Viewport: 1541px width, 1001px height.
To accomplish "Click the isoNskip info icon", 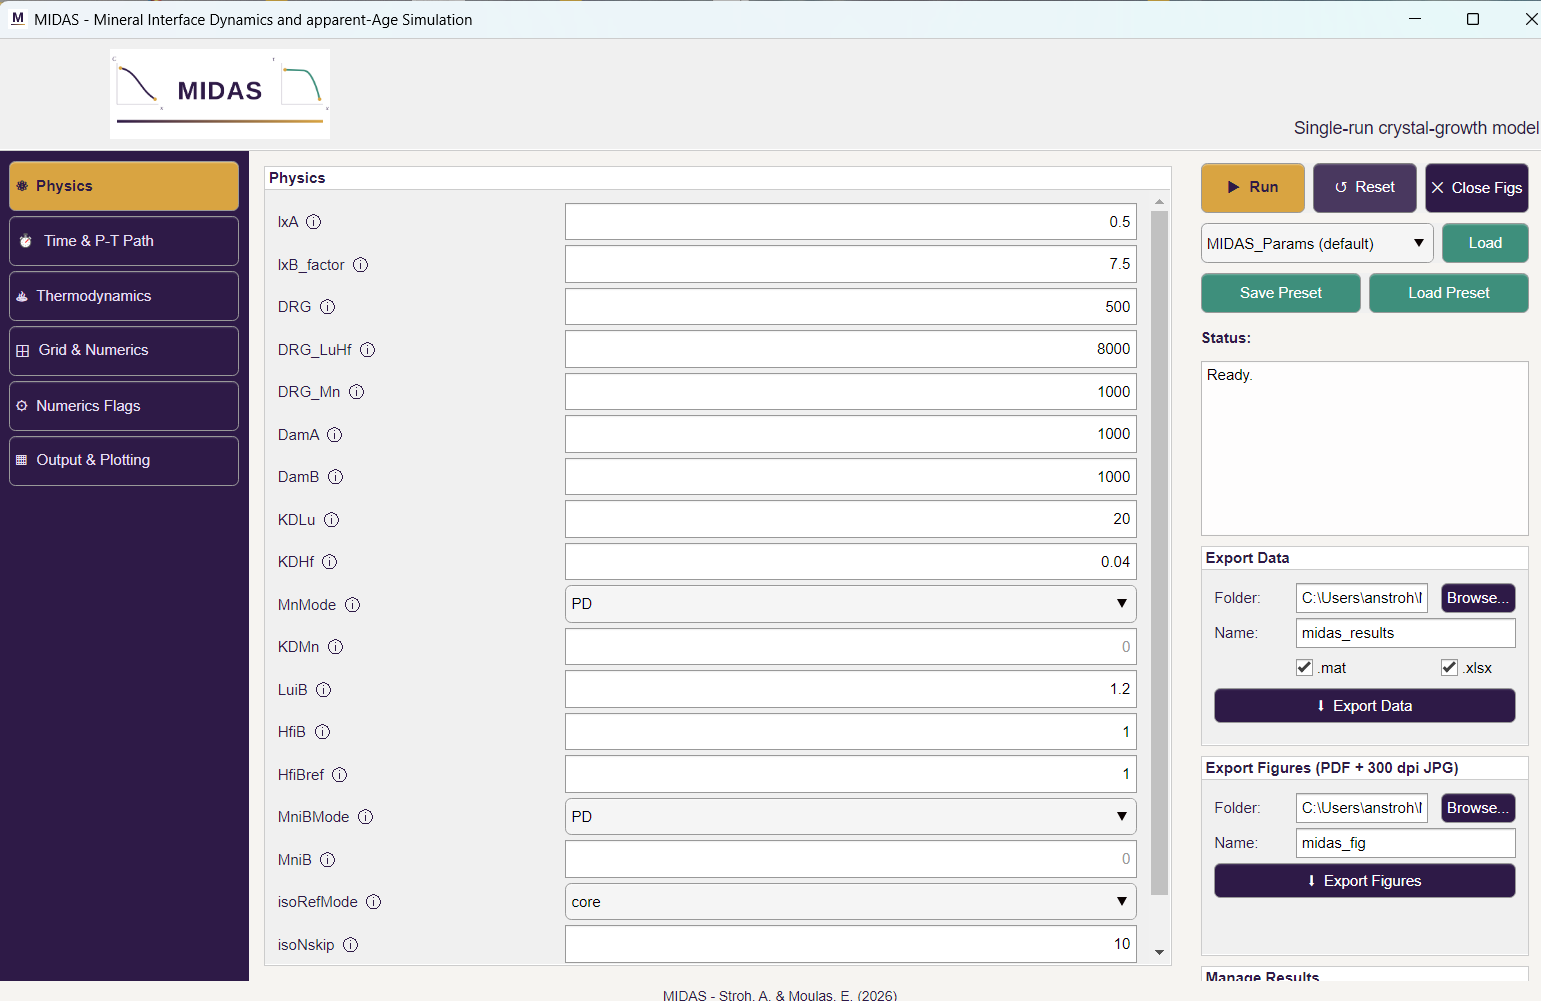I will click(350, 945).
